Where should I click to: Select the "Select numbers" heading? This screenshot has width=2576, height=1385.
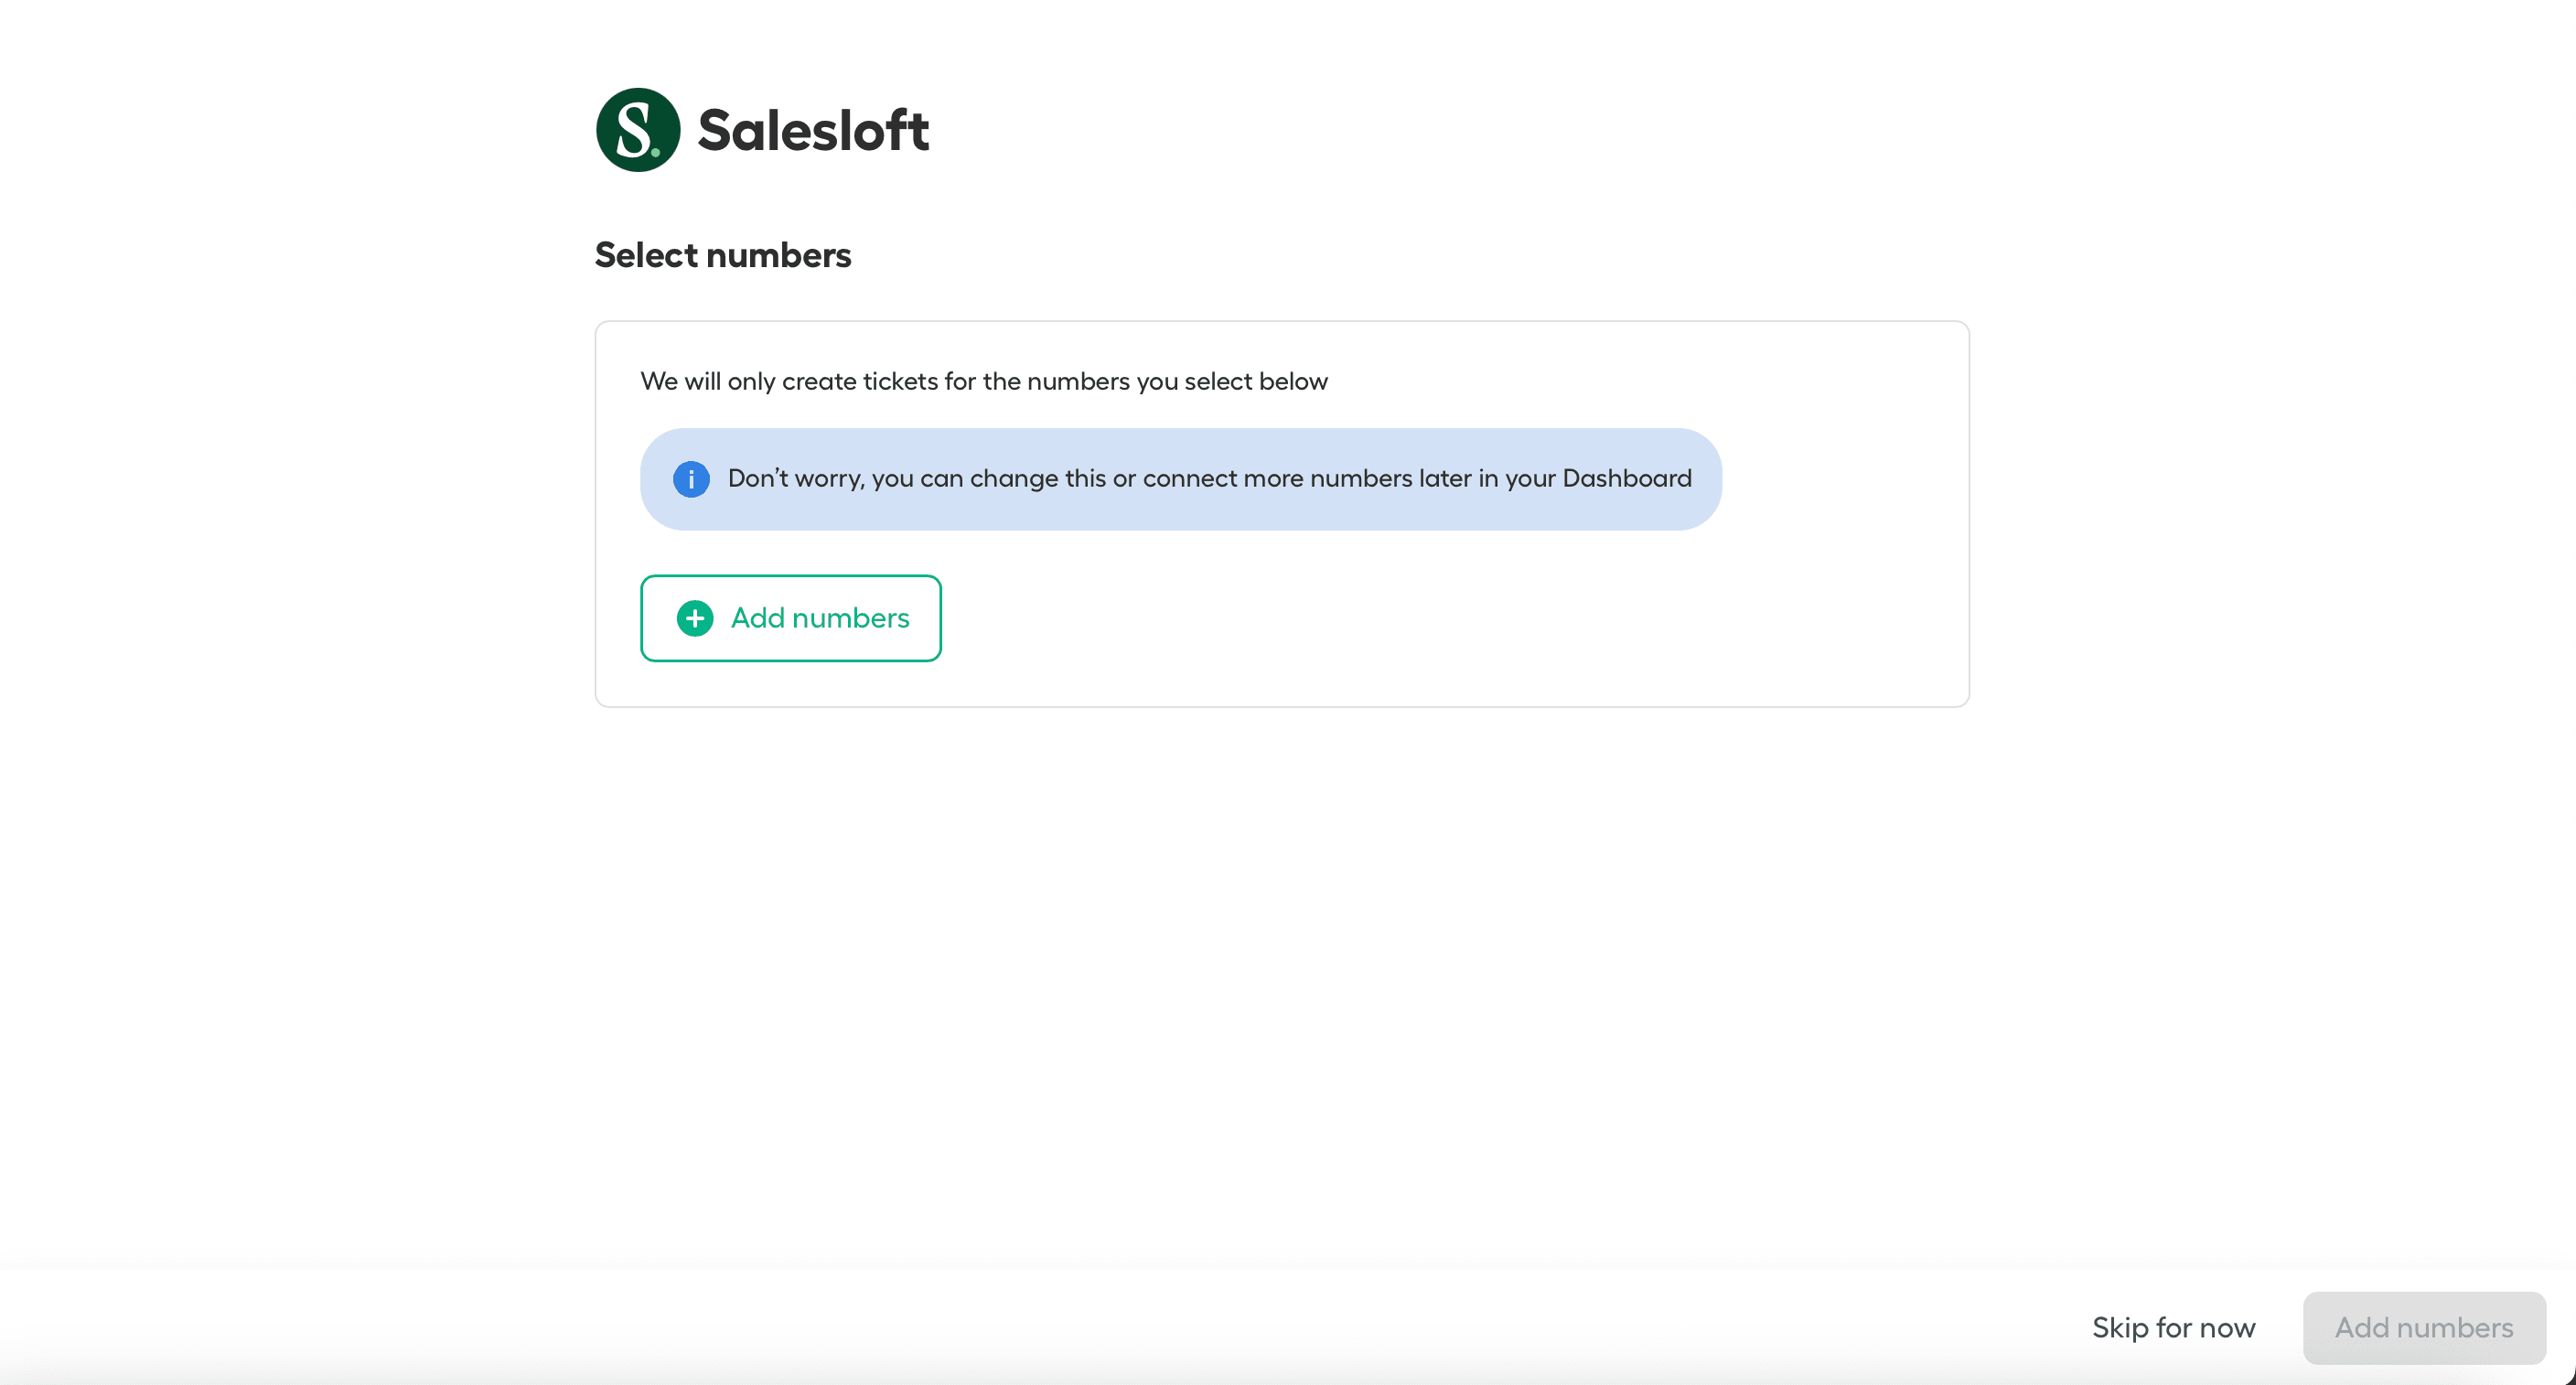[722, 255]
